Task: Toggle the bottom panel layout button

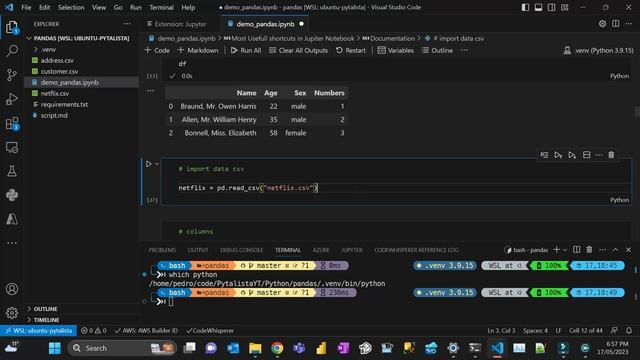Action: coord(538,7)
